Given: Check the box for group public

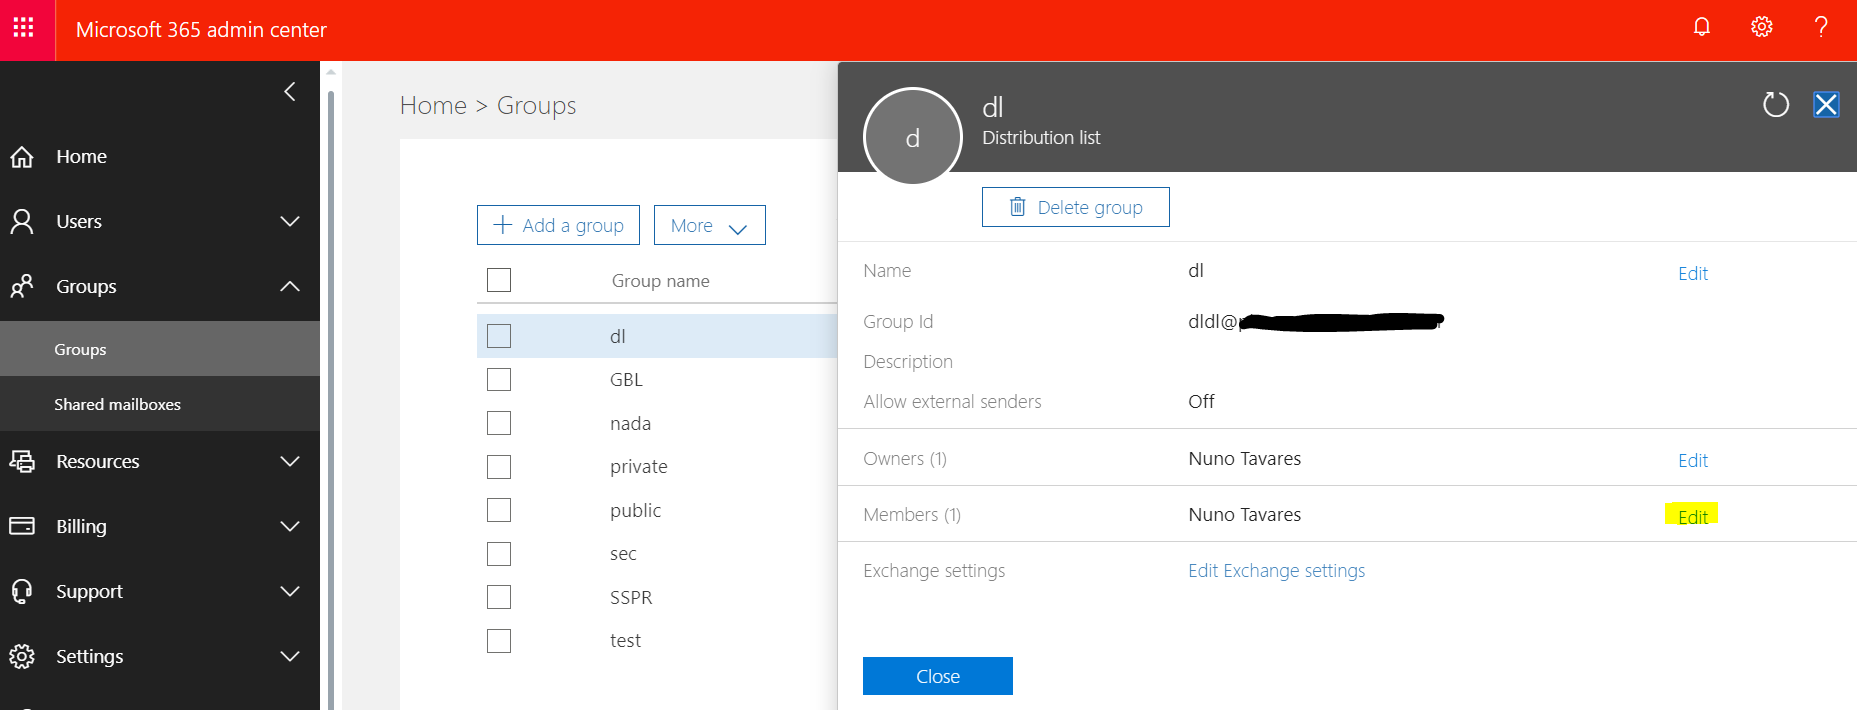Looking at the screenshot, I should [x=499, y=510].
